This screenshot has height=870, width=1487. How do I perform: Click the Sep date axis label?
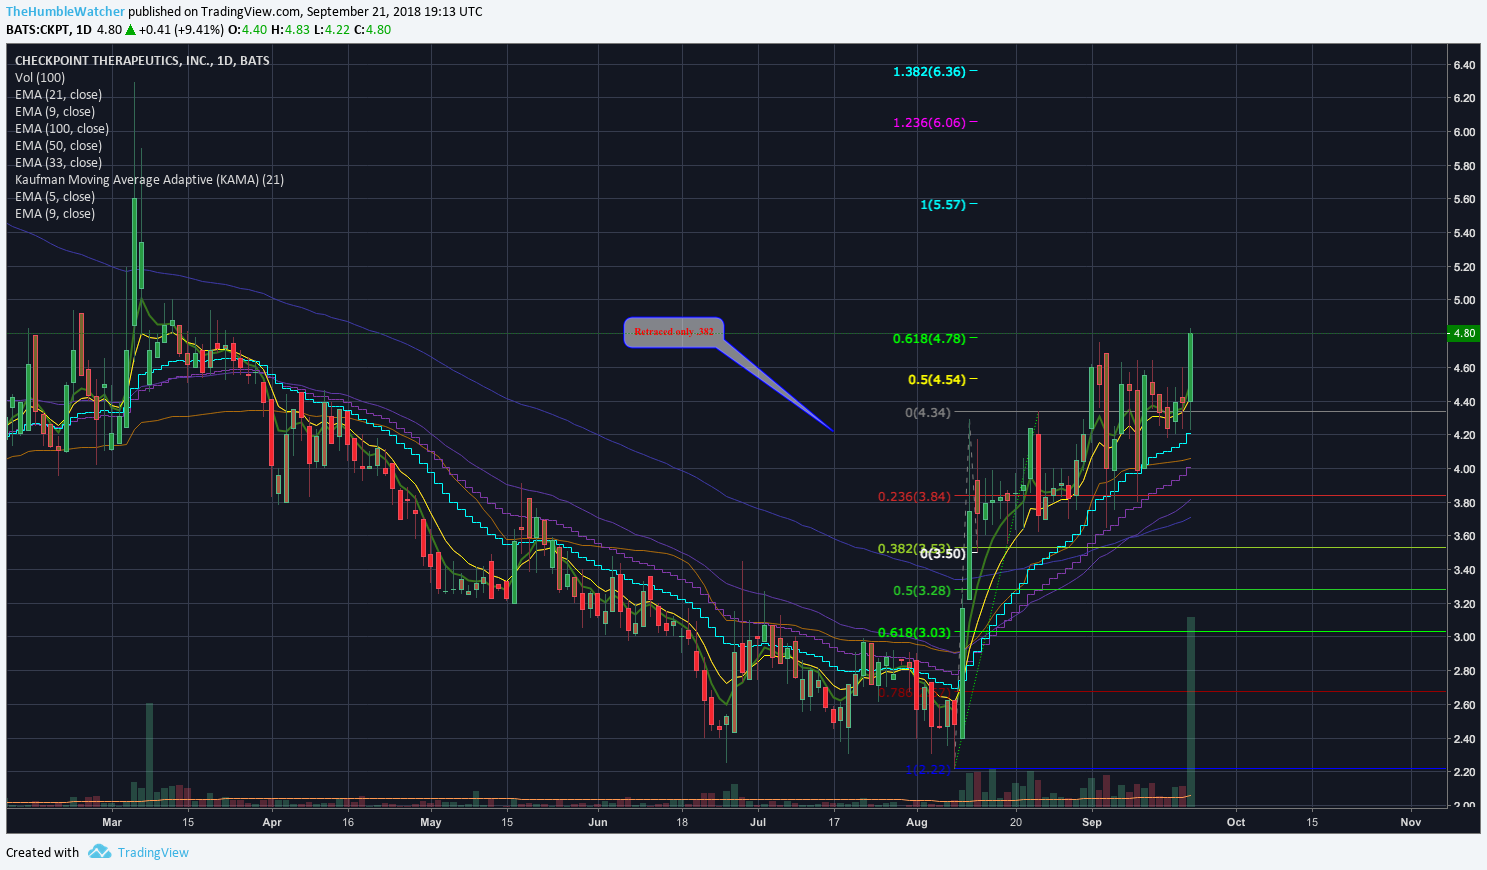click(1092, 823)
